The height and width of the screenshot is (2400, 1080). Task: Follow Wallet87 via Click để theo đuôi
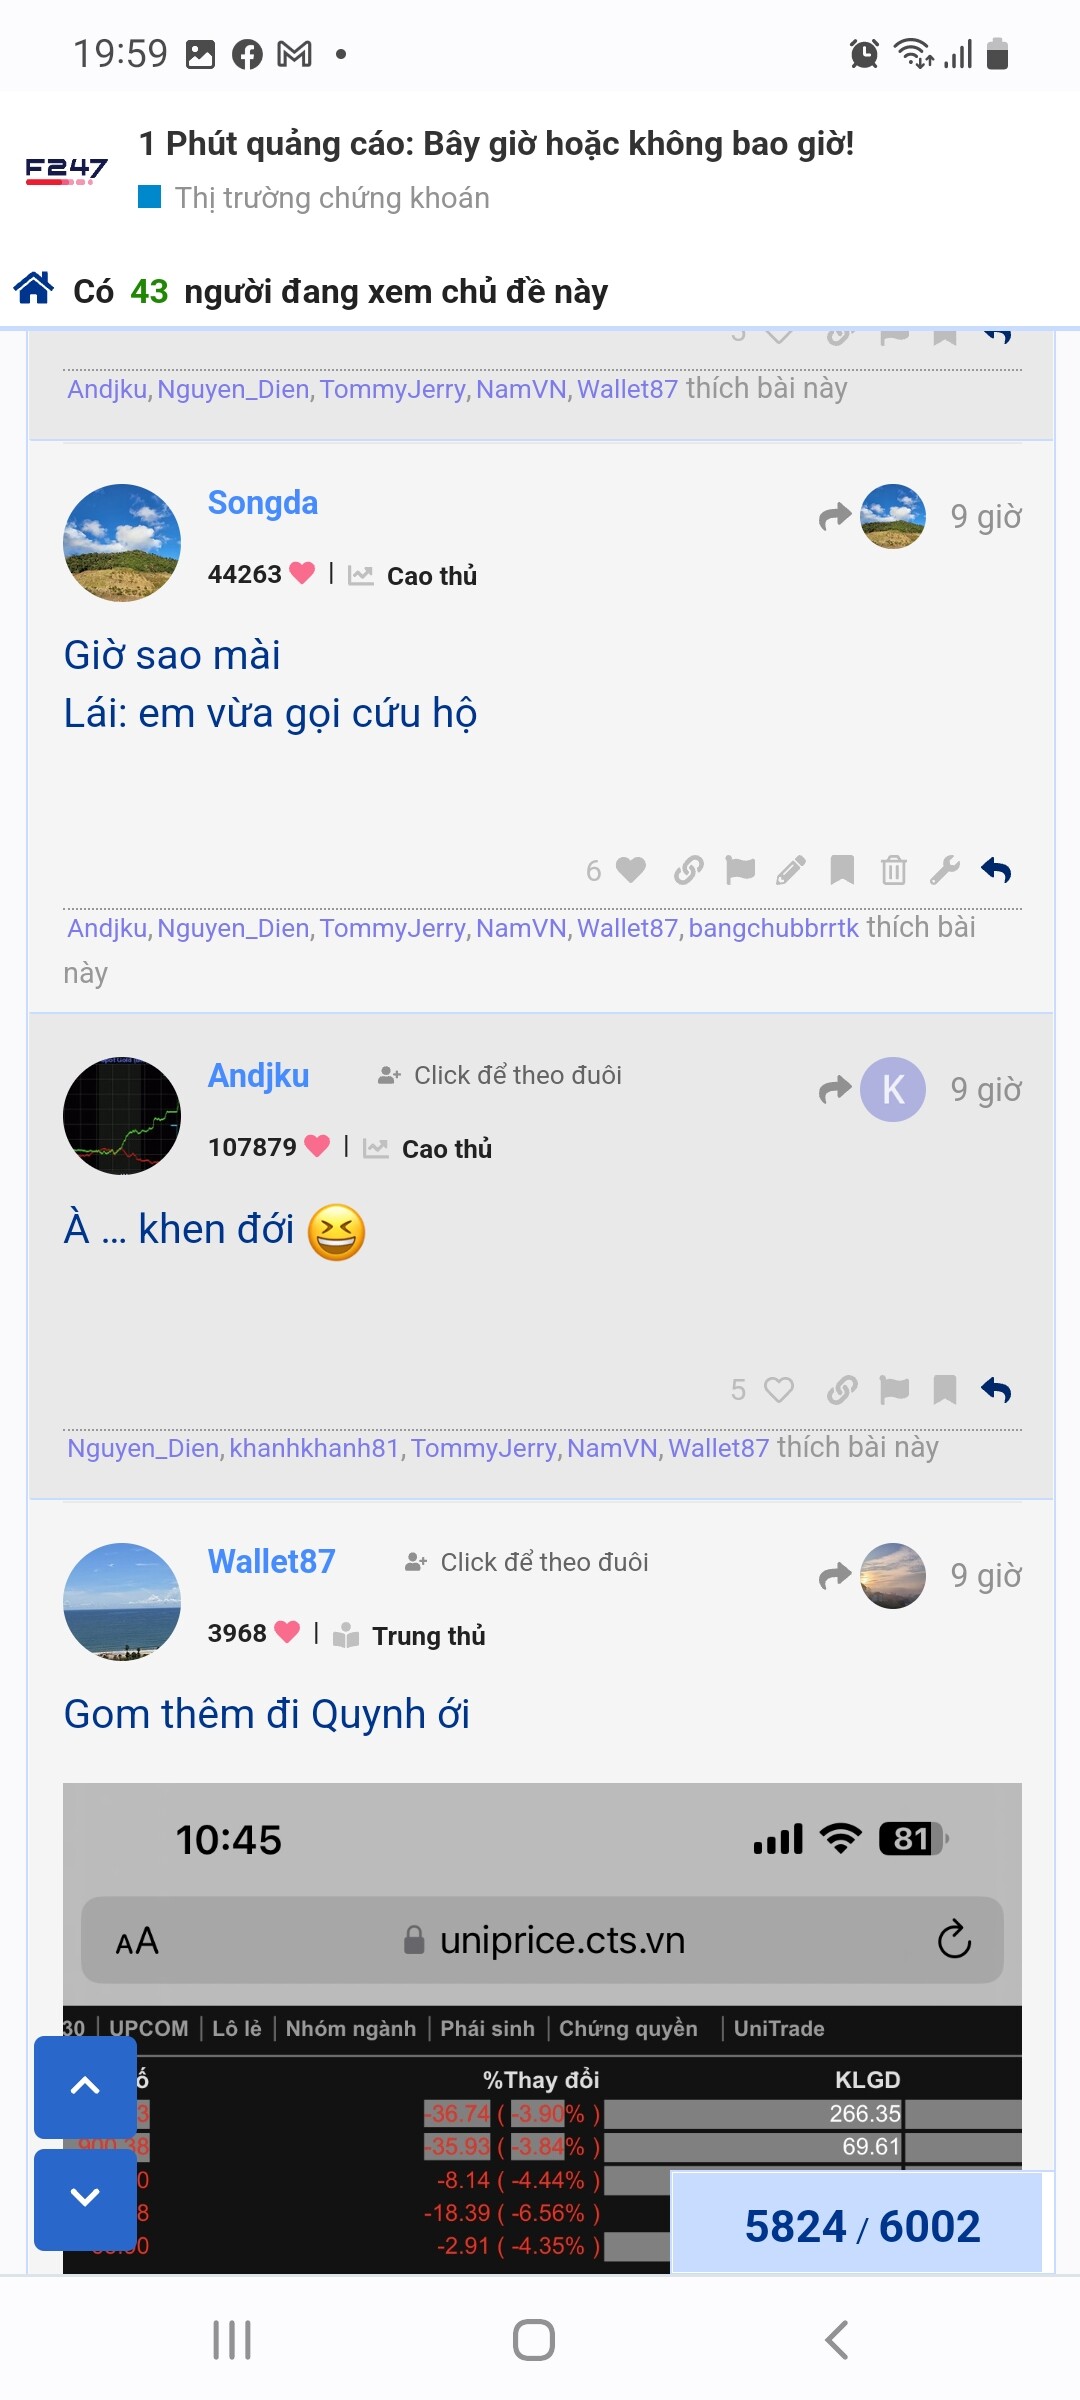coord(526,1562)
